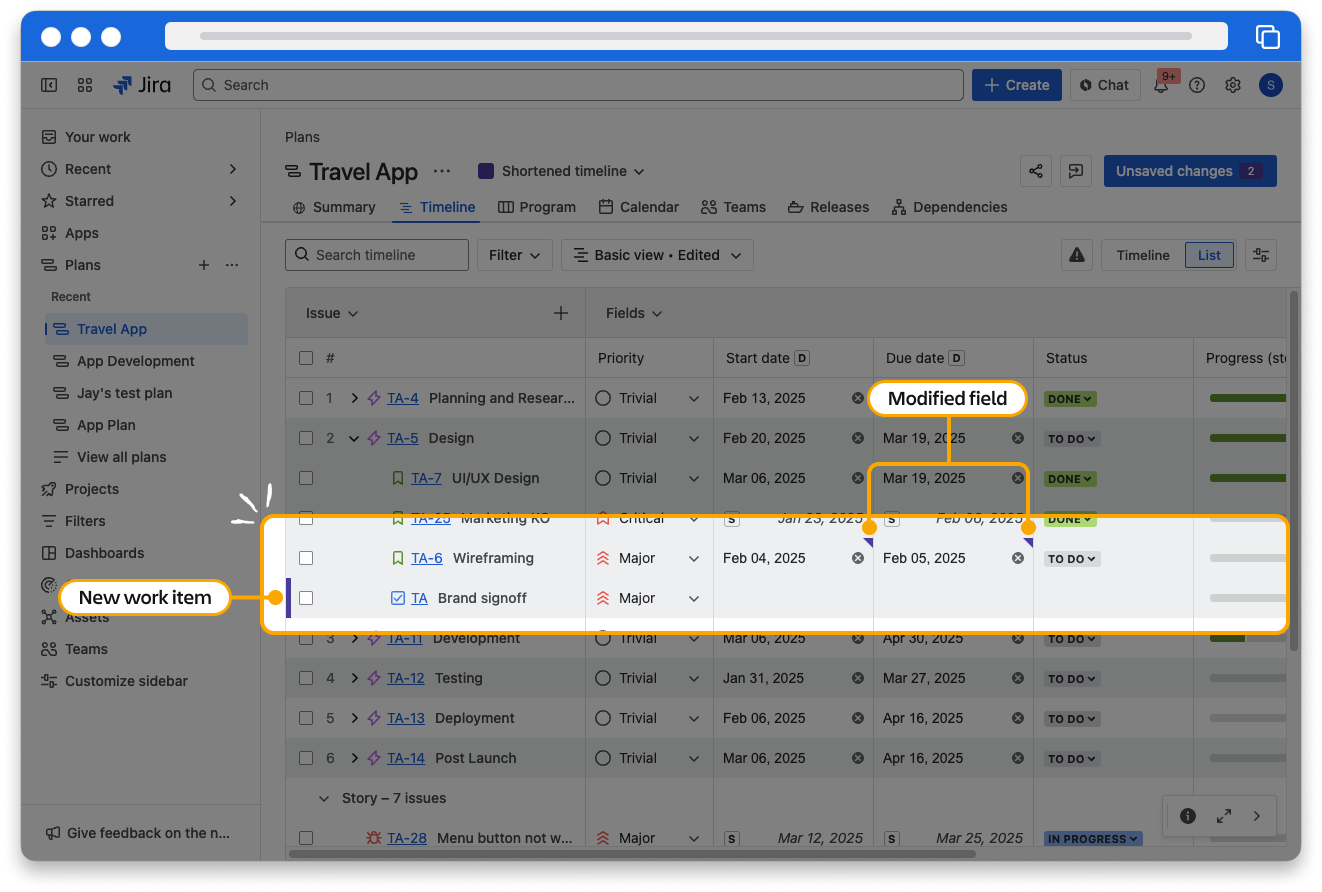
Task: Select all issues with header checkbox
Action: coord(306,358)
